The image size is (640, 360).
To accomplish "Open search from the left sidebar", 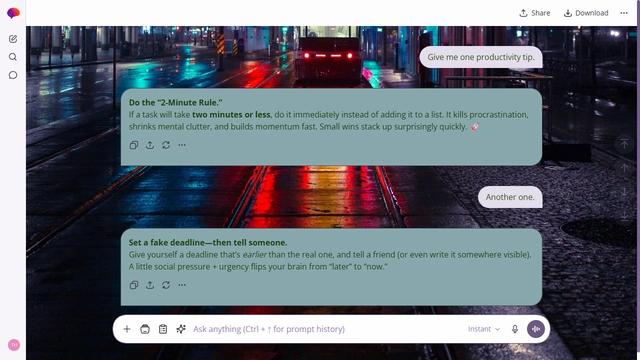I will point(13,57).
